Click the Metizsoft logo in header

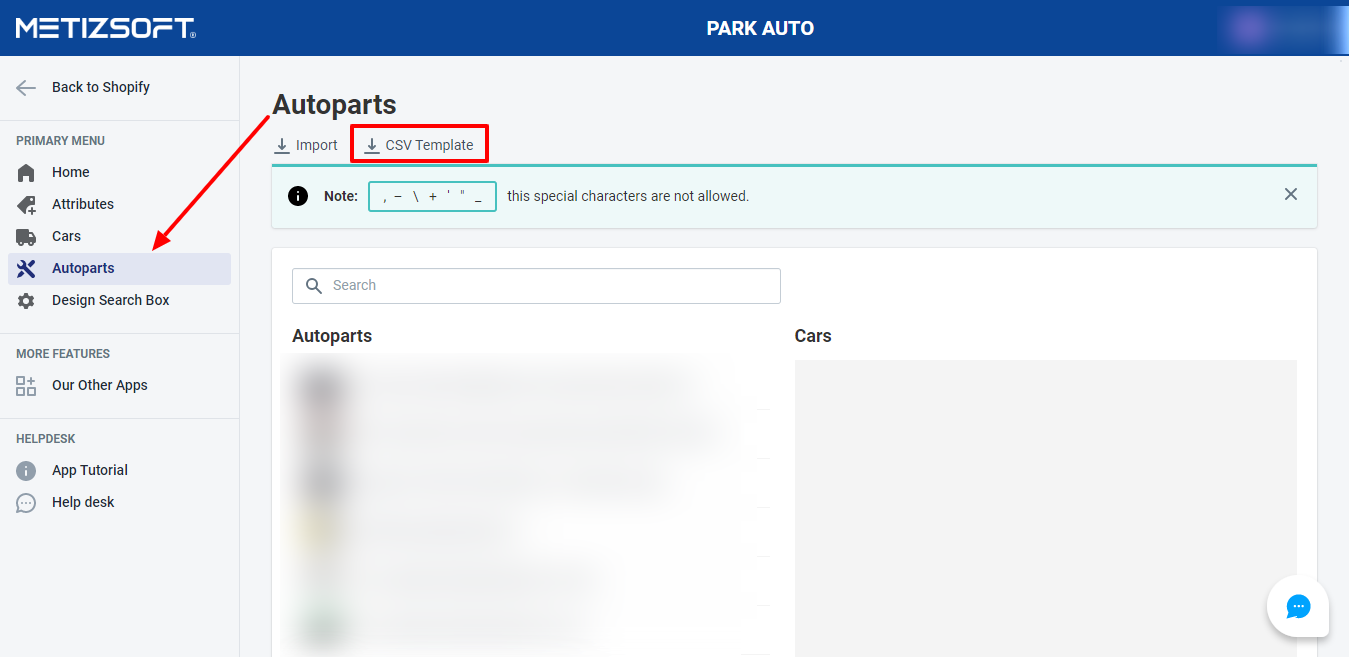tap(105, 28)
